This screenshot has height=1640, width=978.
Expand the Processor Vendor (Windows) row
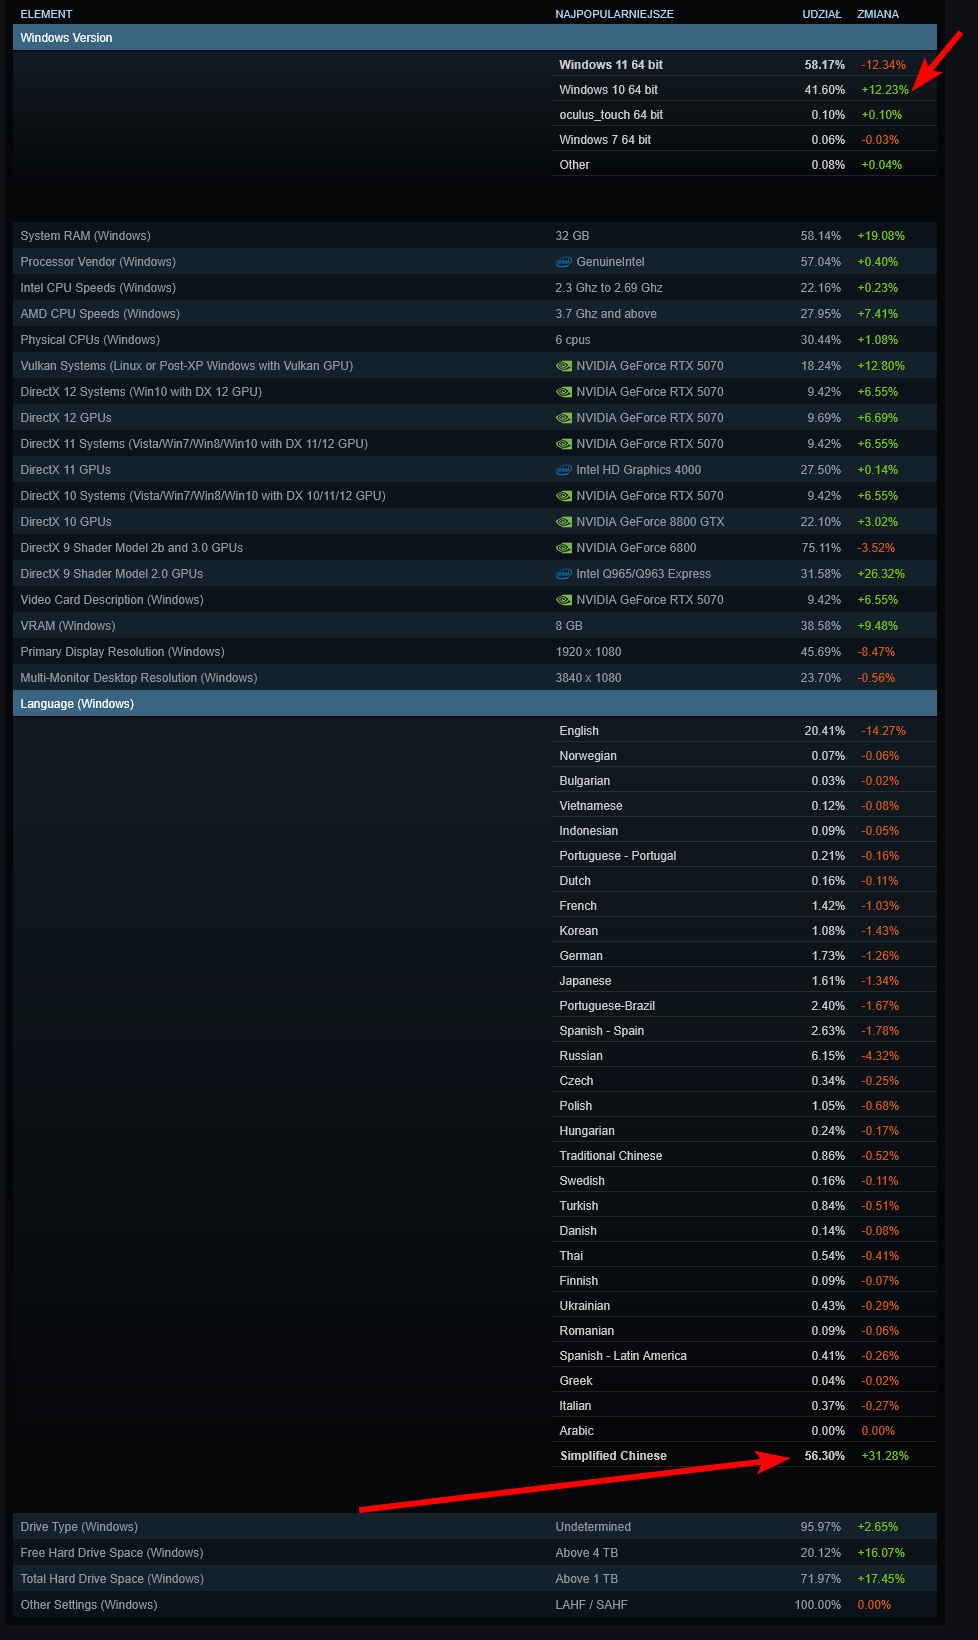pos(475,262)
